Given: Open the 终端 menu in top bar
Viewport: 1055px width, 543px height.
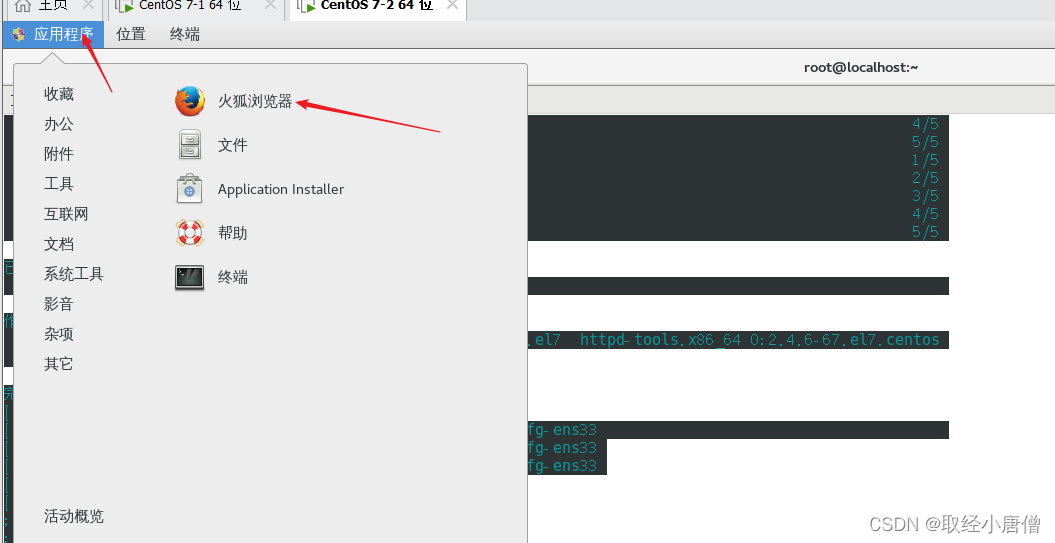Looking at the screenshot, I should 184,34.
